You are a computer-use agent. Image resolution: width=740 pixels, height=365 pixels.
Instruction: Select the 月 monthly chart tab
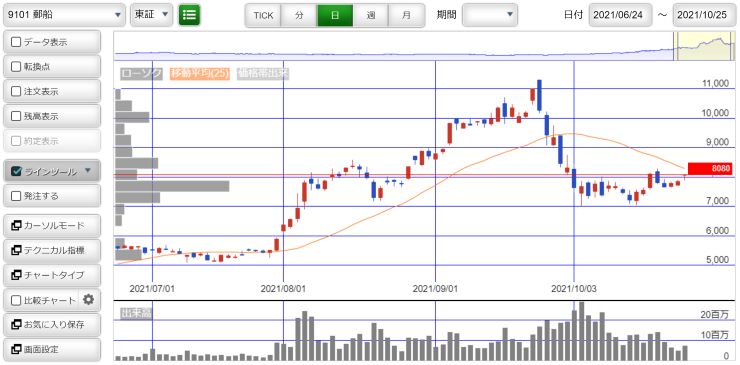click(x=407, y=16)
